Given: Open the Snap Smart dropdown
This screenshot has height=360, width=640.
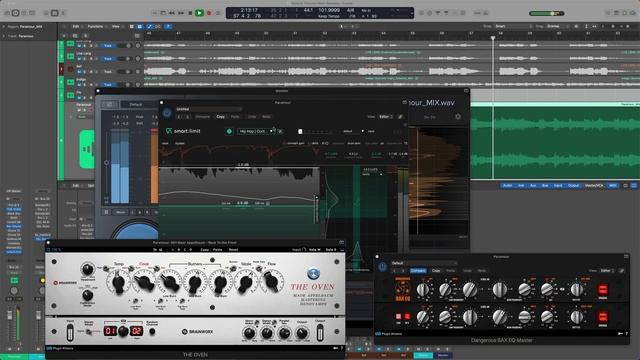Looking at the screenshot, I should tap(512, 26).
